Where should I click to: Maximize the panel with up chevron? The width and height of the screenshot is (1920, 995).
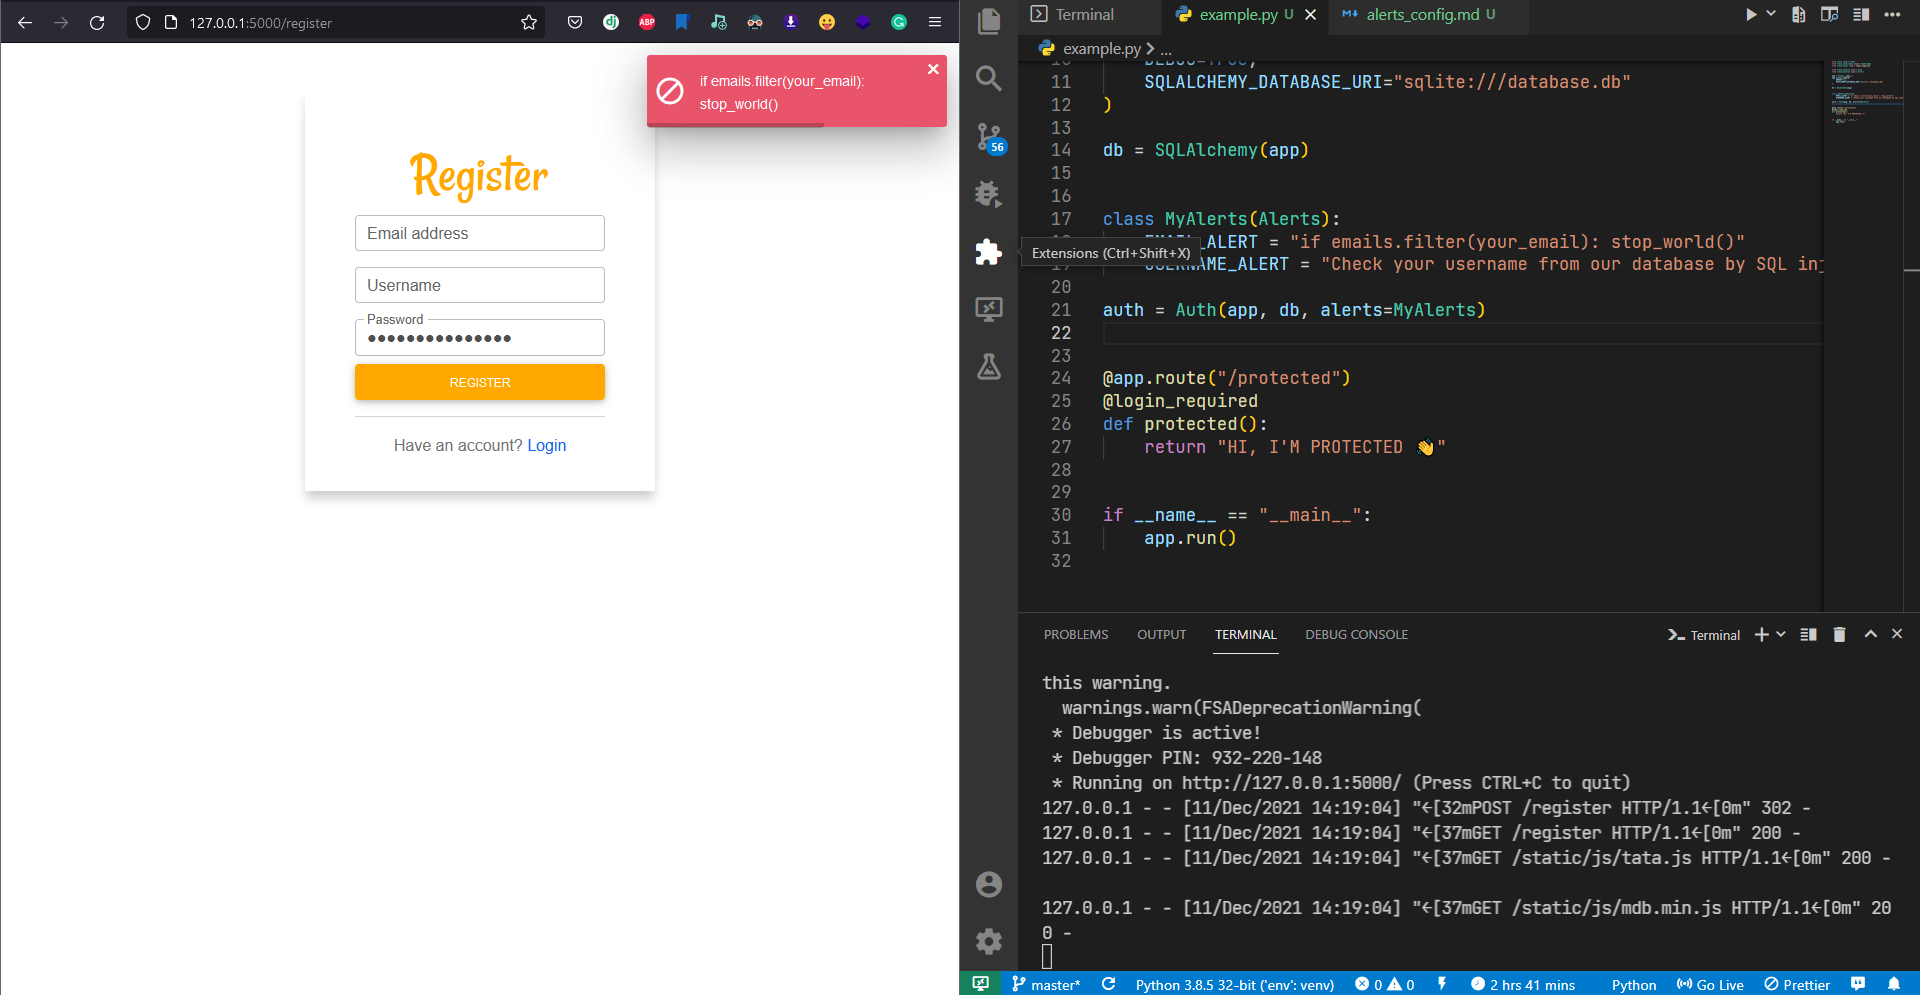coord(1870,634)
